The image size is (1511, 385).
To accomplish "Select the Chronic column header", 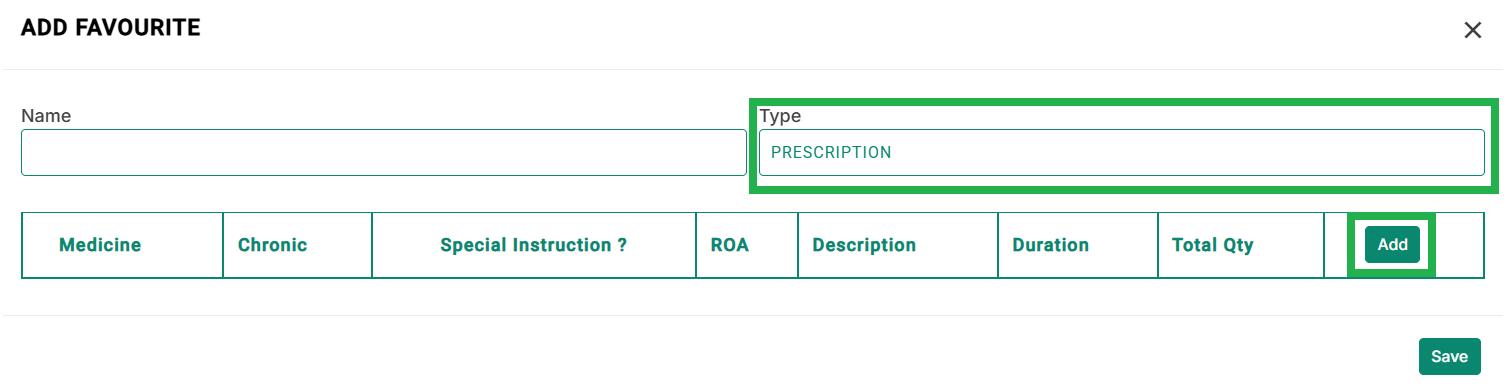I will tap(272, 245).
